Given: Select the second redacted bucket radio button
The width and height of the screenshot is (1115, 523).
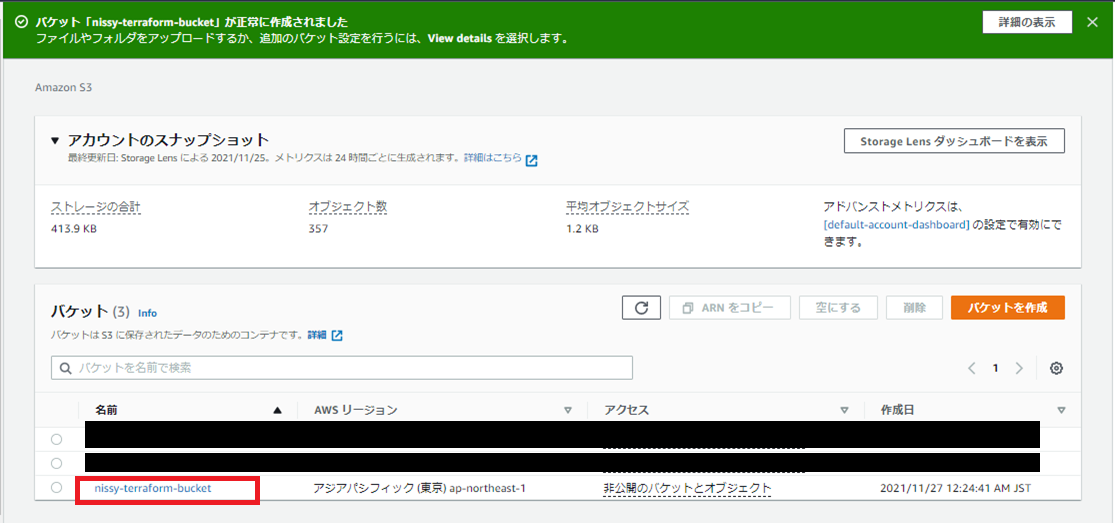Looking at the screenshot, I should tap(56, 463).
